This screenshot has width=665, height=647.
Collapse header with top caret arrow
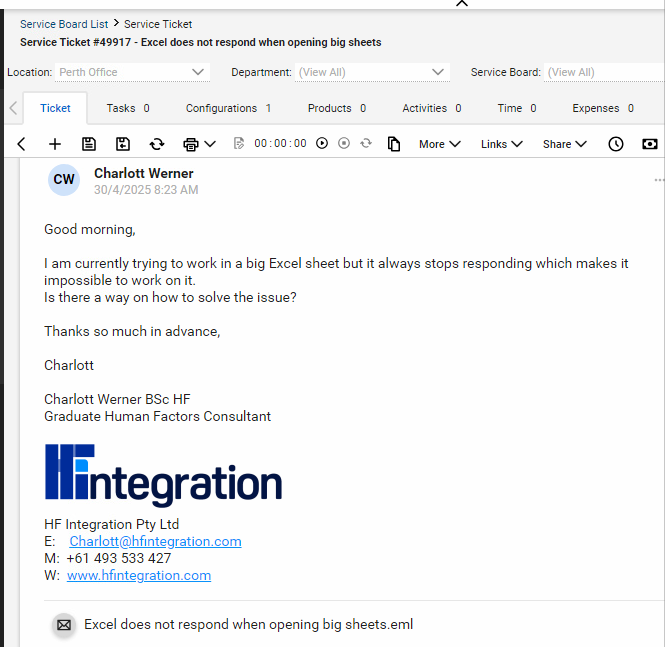462,3
